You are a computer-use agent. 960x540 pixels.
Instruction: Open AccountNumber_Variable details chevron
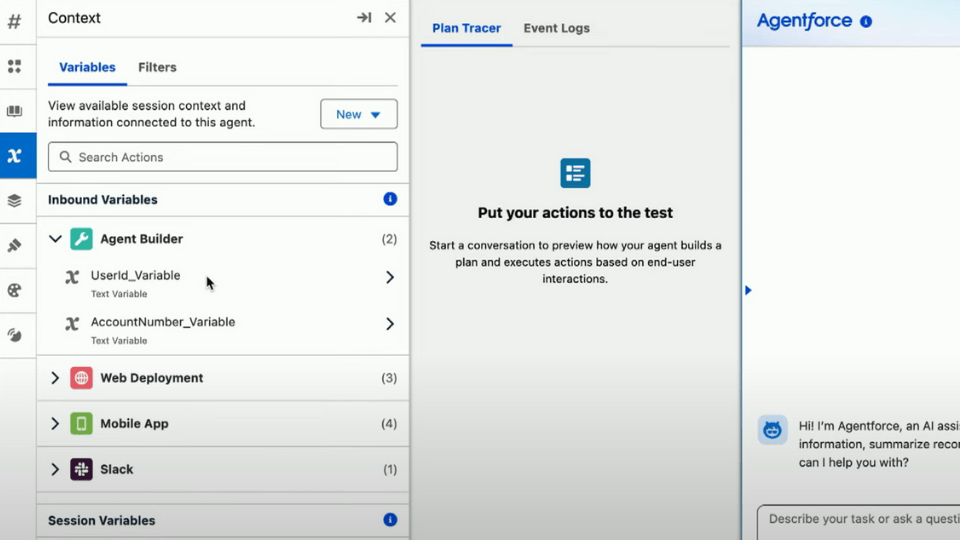390,324
